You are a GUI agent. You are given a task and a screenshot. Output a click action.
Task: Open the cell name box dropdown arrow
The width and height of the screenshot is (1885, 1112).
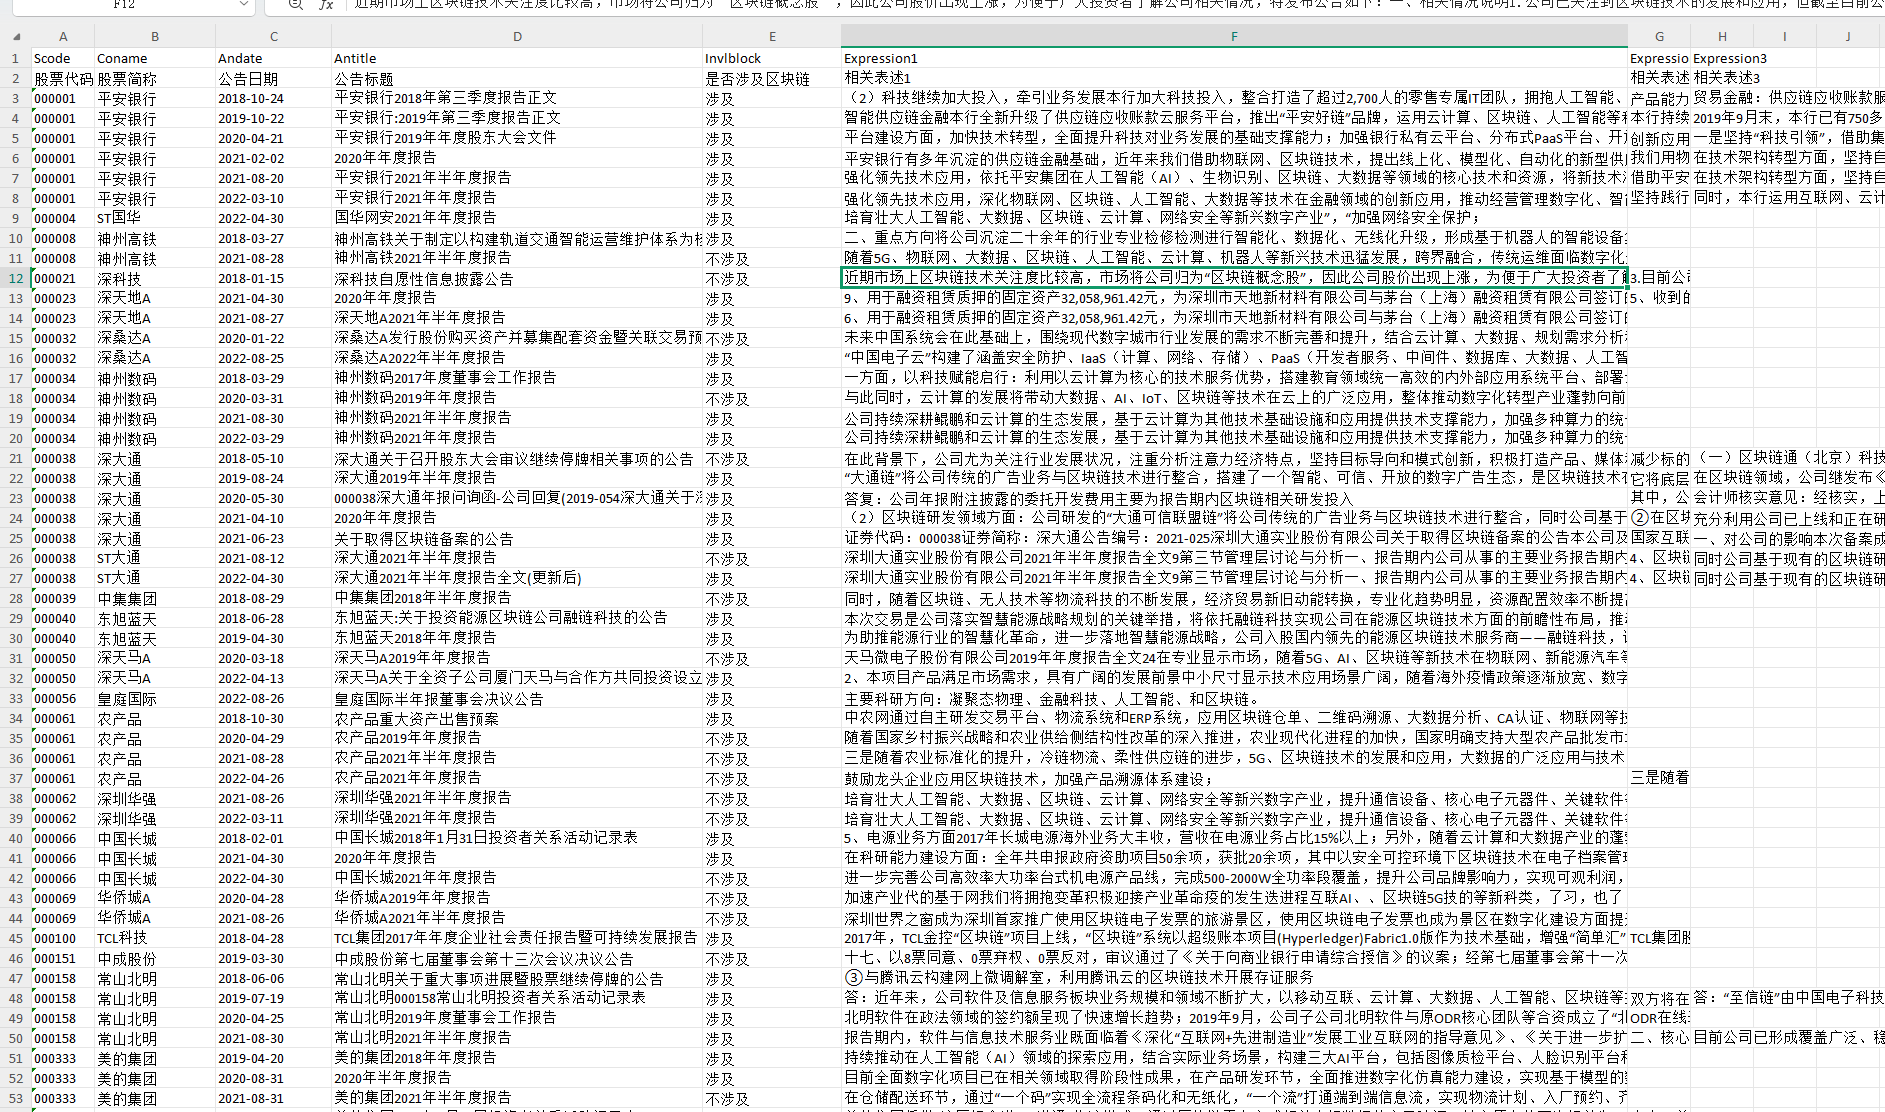click(x=244, y=5)
